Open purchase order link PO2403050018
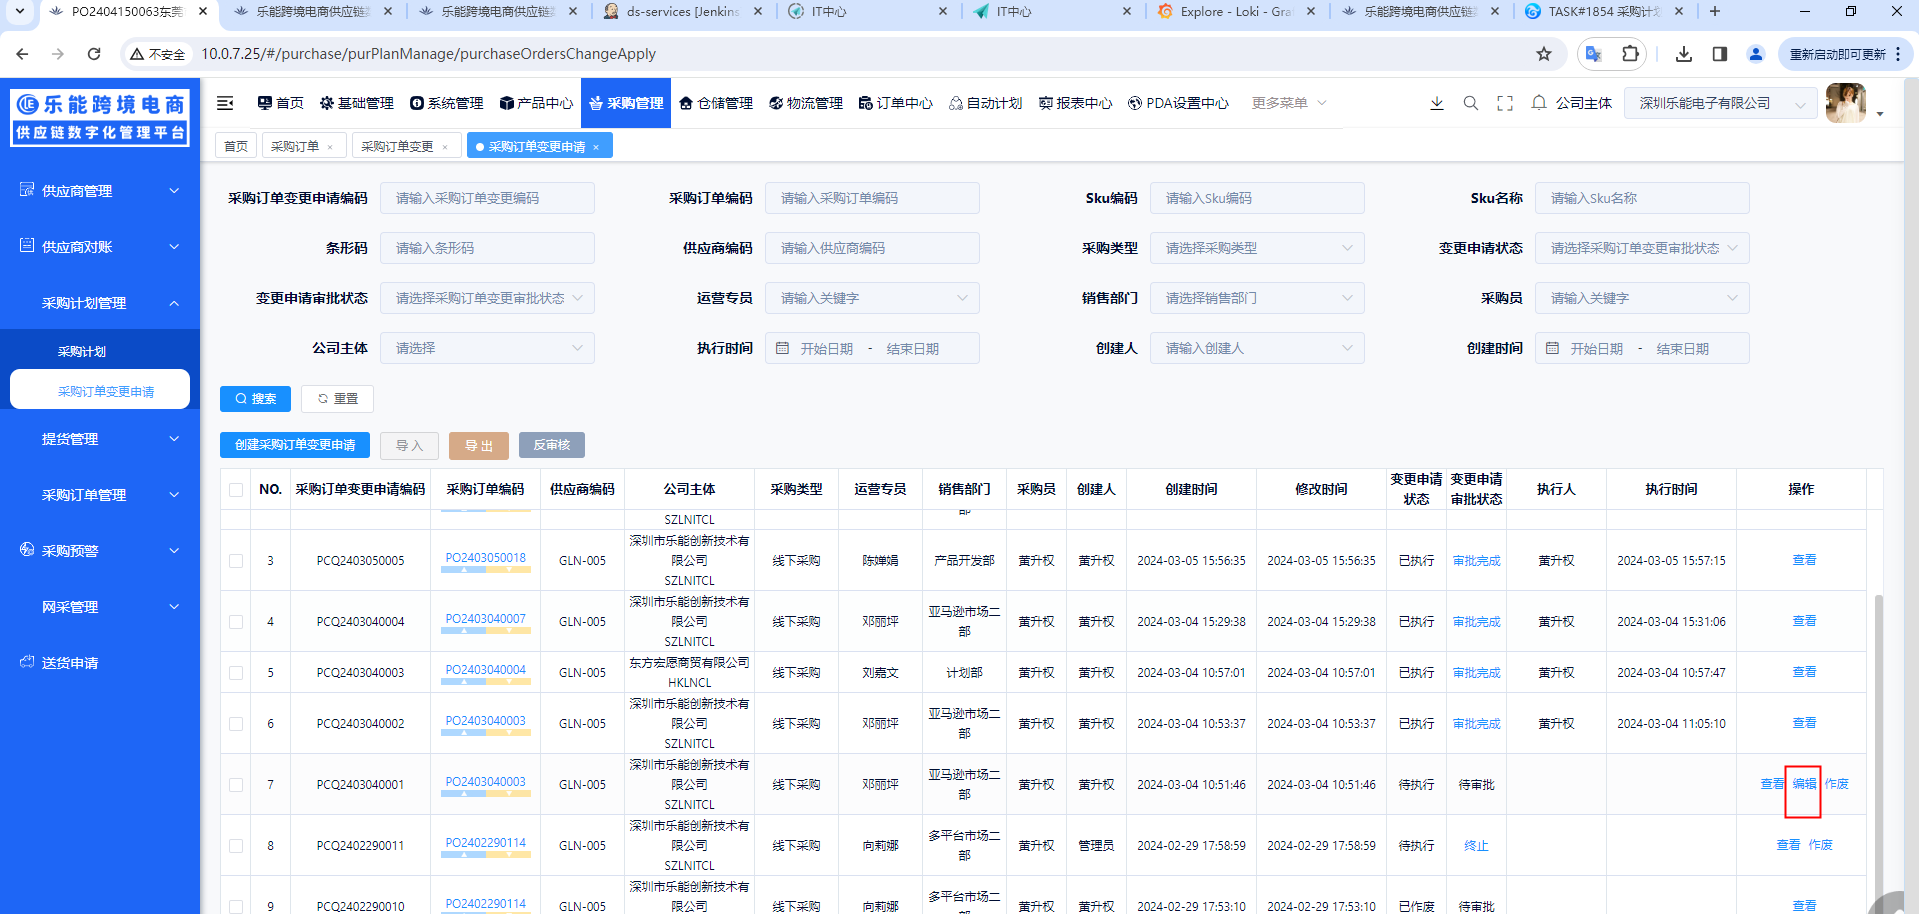This screenshot has height=914, width=1919. (x=485, y=557)
